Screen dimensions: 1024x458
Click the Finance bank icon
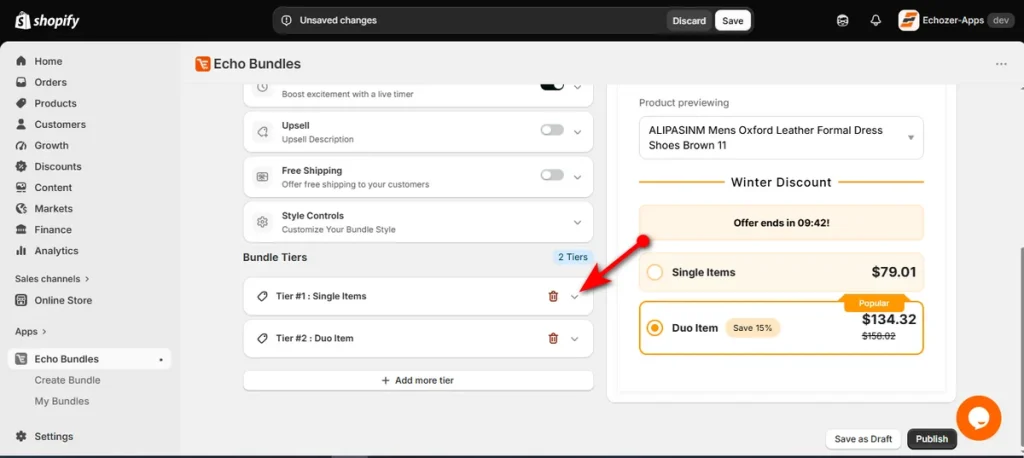click(22, 229)
